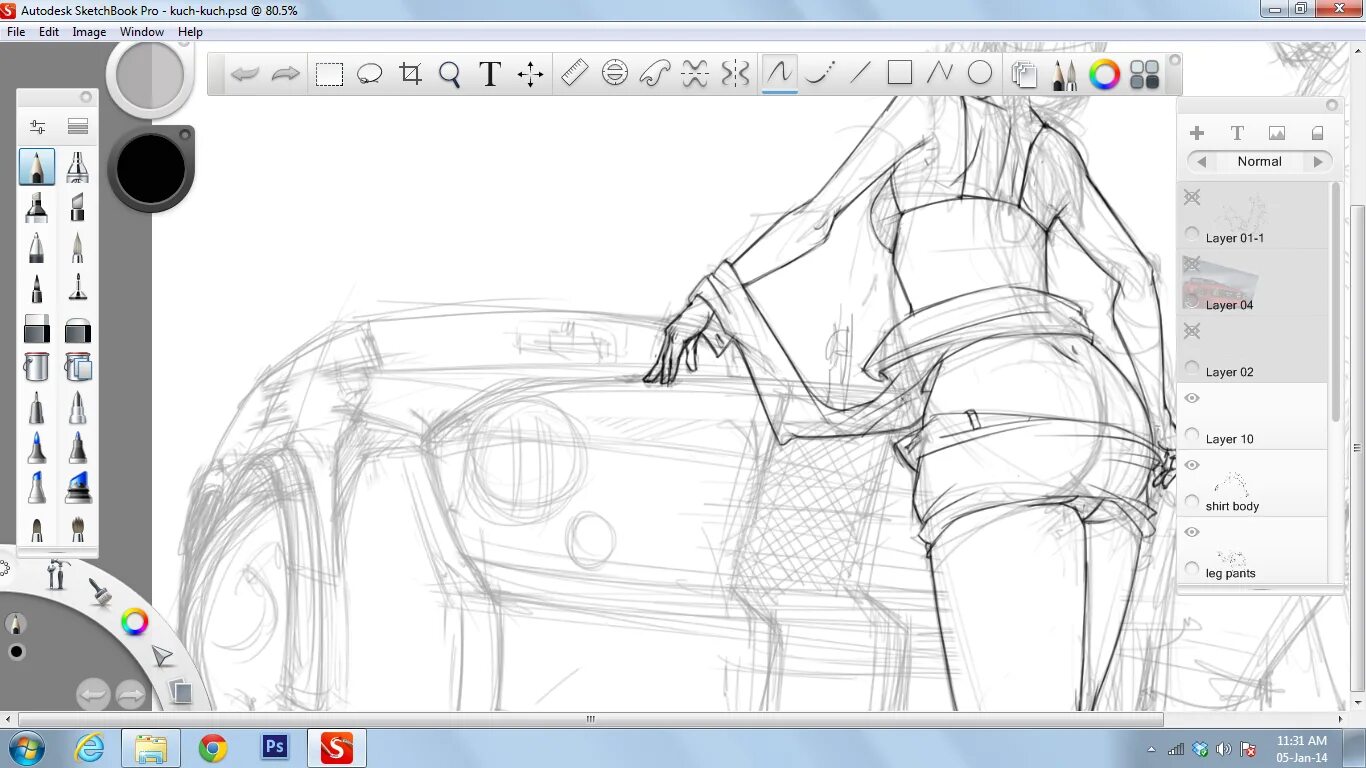Toggle the Layer Editor panel icon
This screenshot has height=768, width=1366.
(1024, 75)
